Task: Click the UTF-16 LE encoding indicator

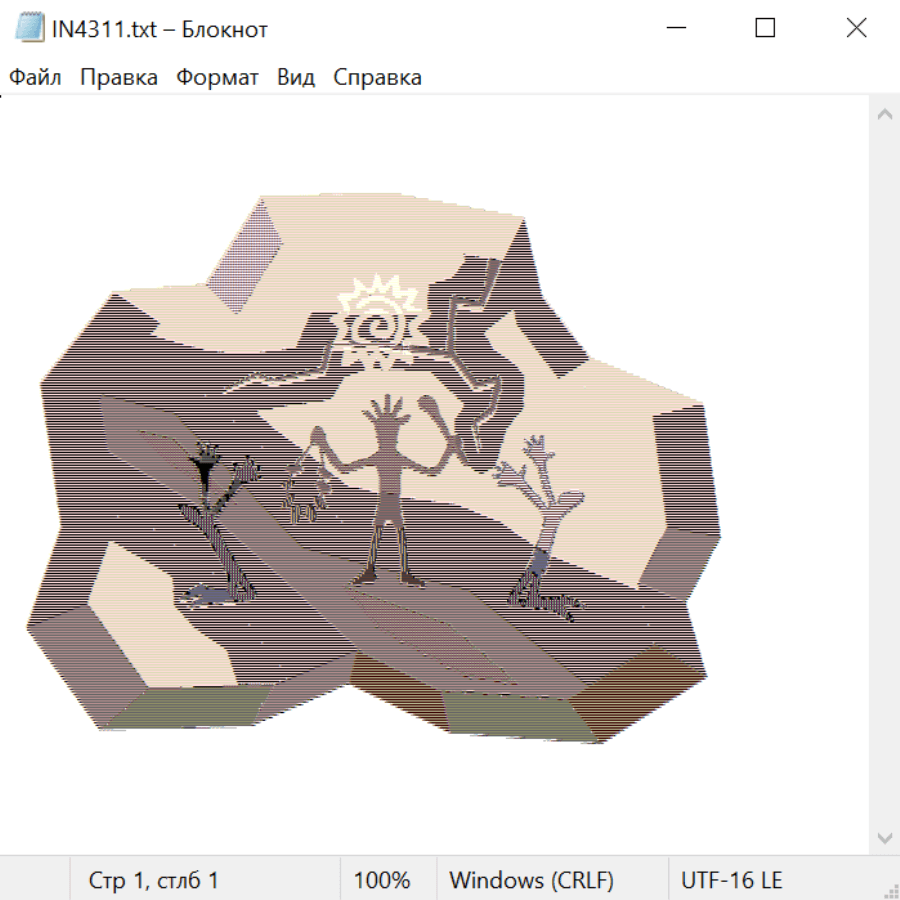Action: pos(731,881)
